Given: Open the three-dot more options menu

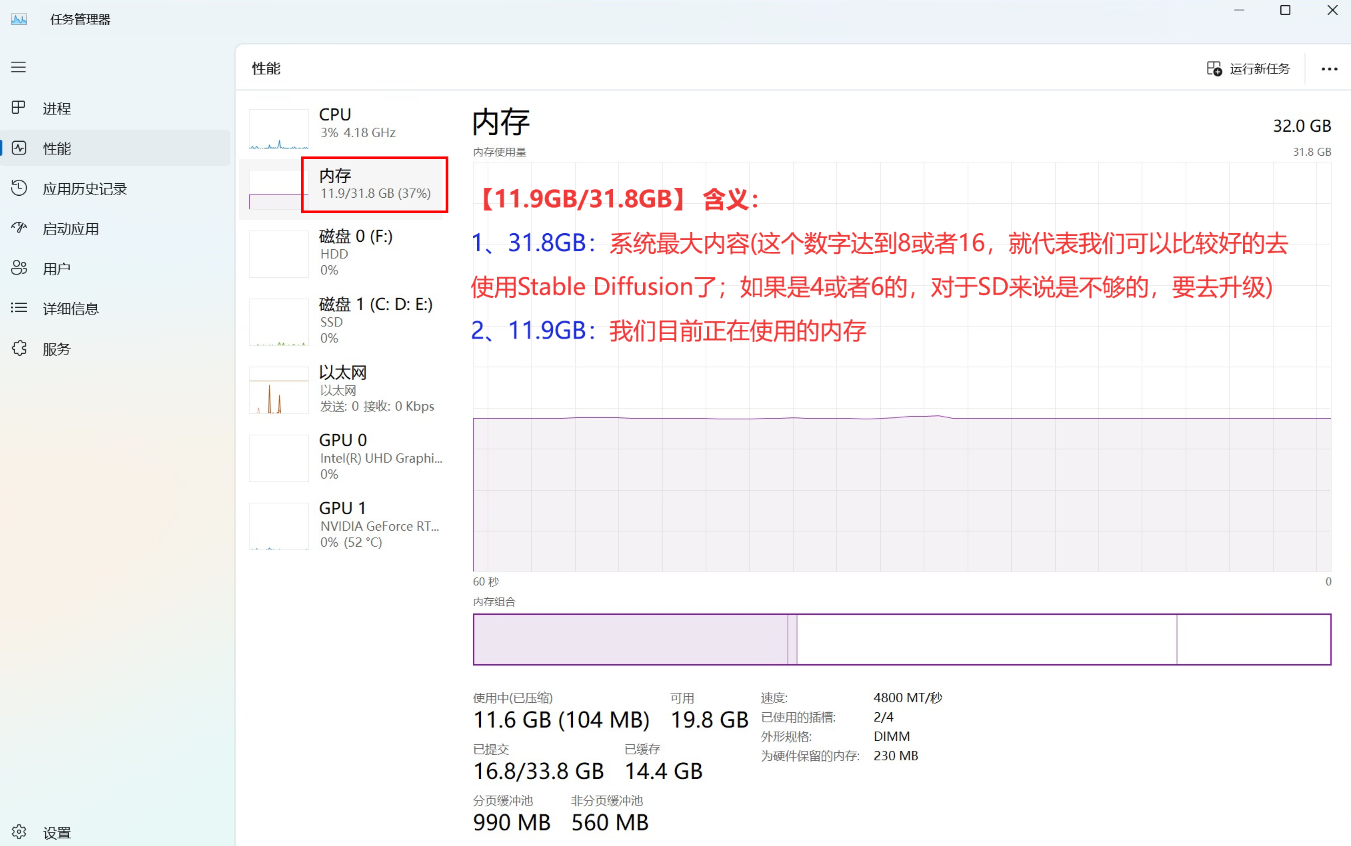Looking at the screenshot, I should (x=1329, y=69).
